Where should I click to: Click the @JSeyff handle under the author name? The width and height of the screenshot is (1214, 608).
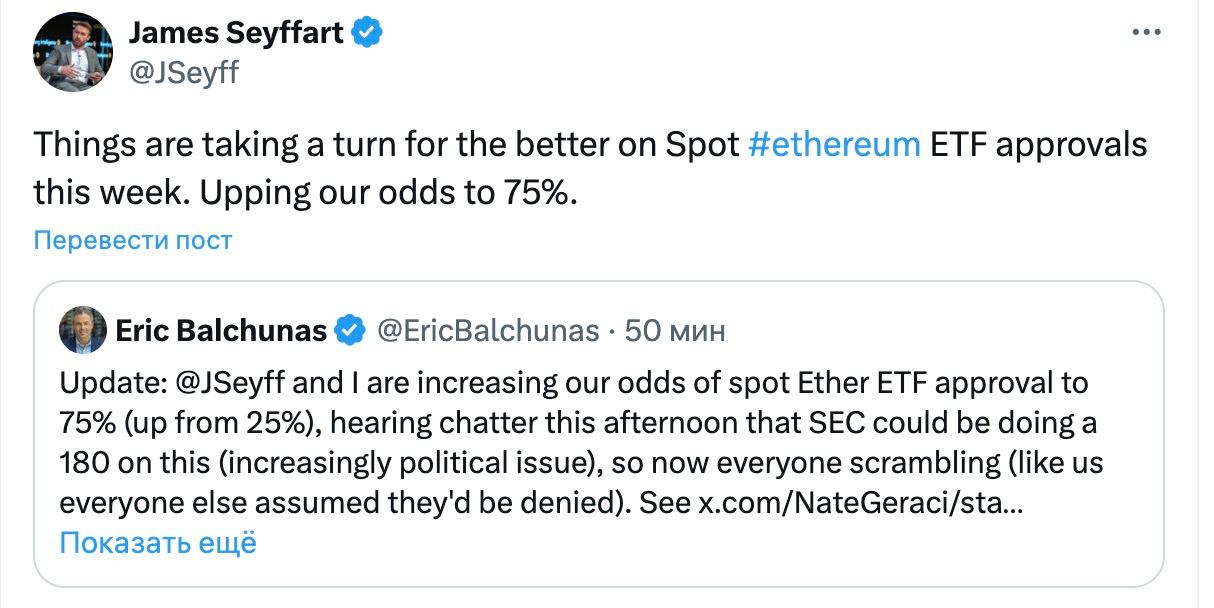point(184,71)
